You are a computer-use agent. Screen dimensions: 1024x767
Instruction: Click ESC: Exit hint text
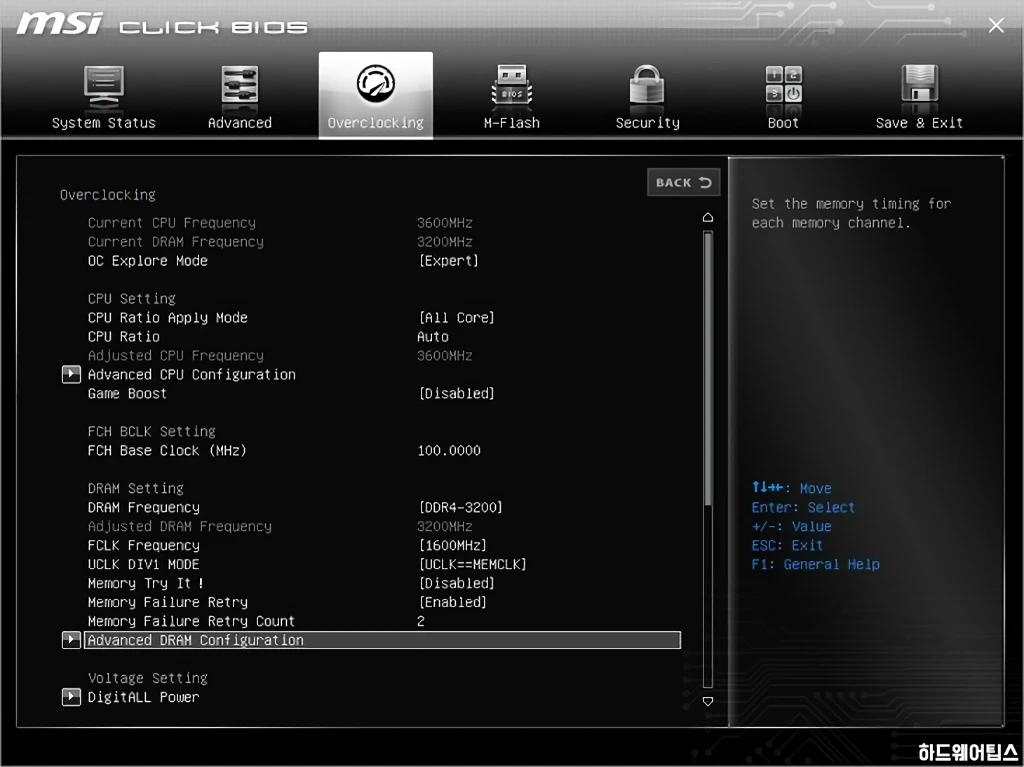tap(787, 545)
